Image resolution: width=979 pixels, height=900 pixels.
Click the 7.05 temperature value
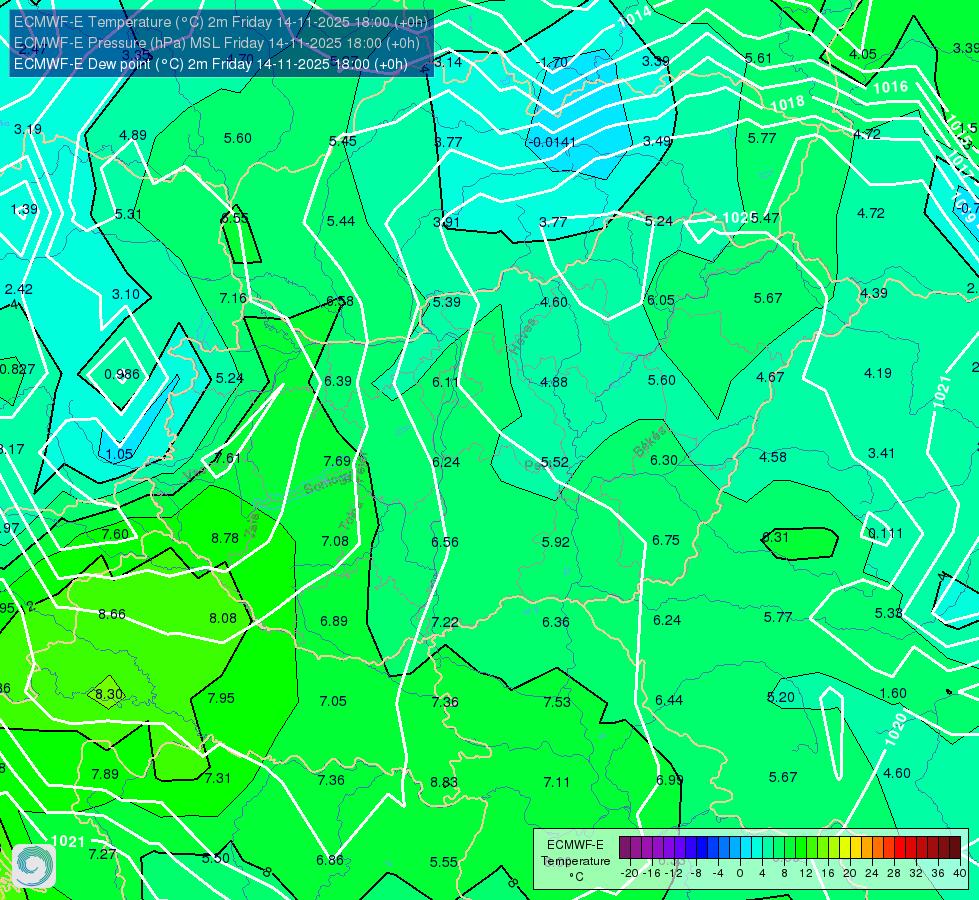pyautogui.click(x=333, y=701)
